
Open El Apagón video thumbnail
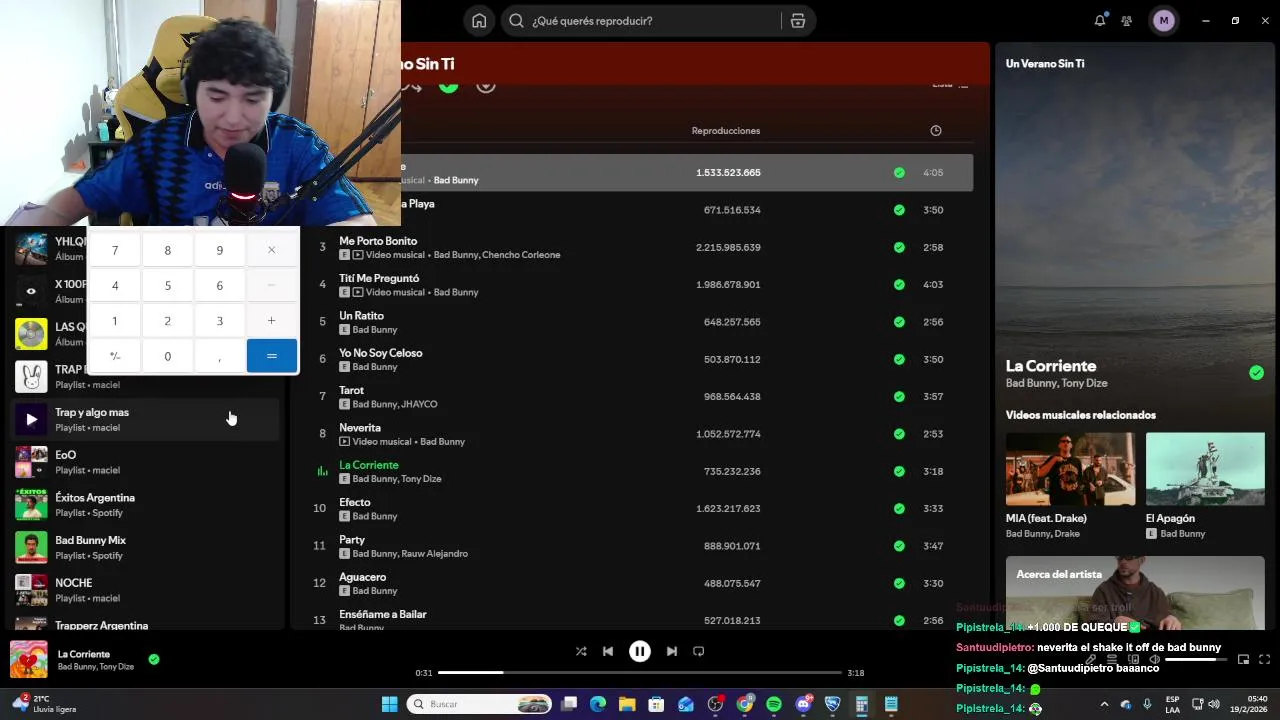1205,469
